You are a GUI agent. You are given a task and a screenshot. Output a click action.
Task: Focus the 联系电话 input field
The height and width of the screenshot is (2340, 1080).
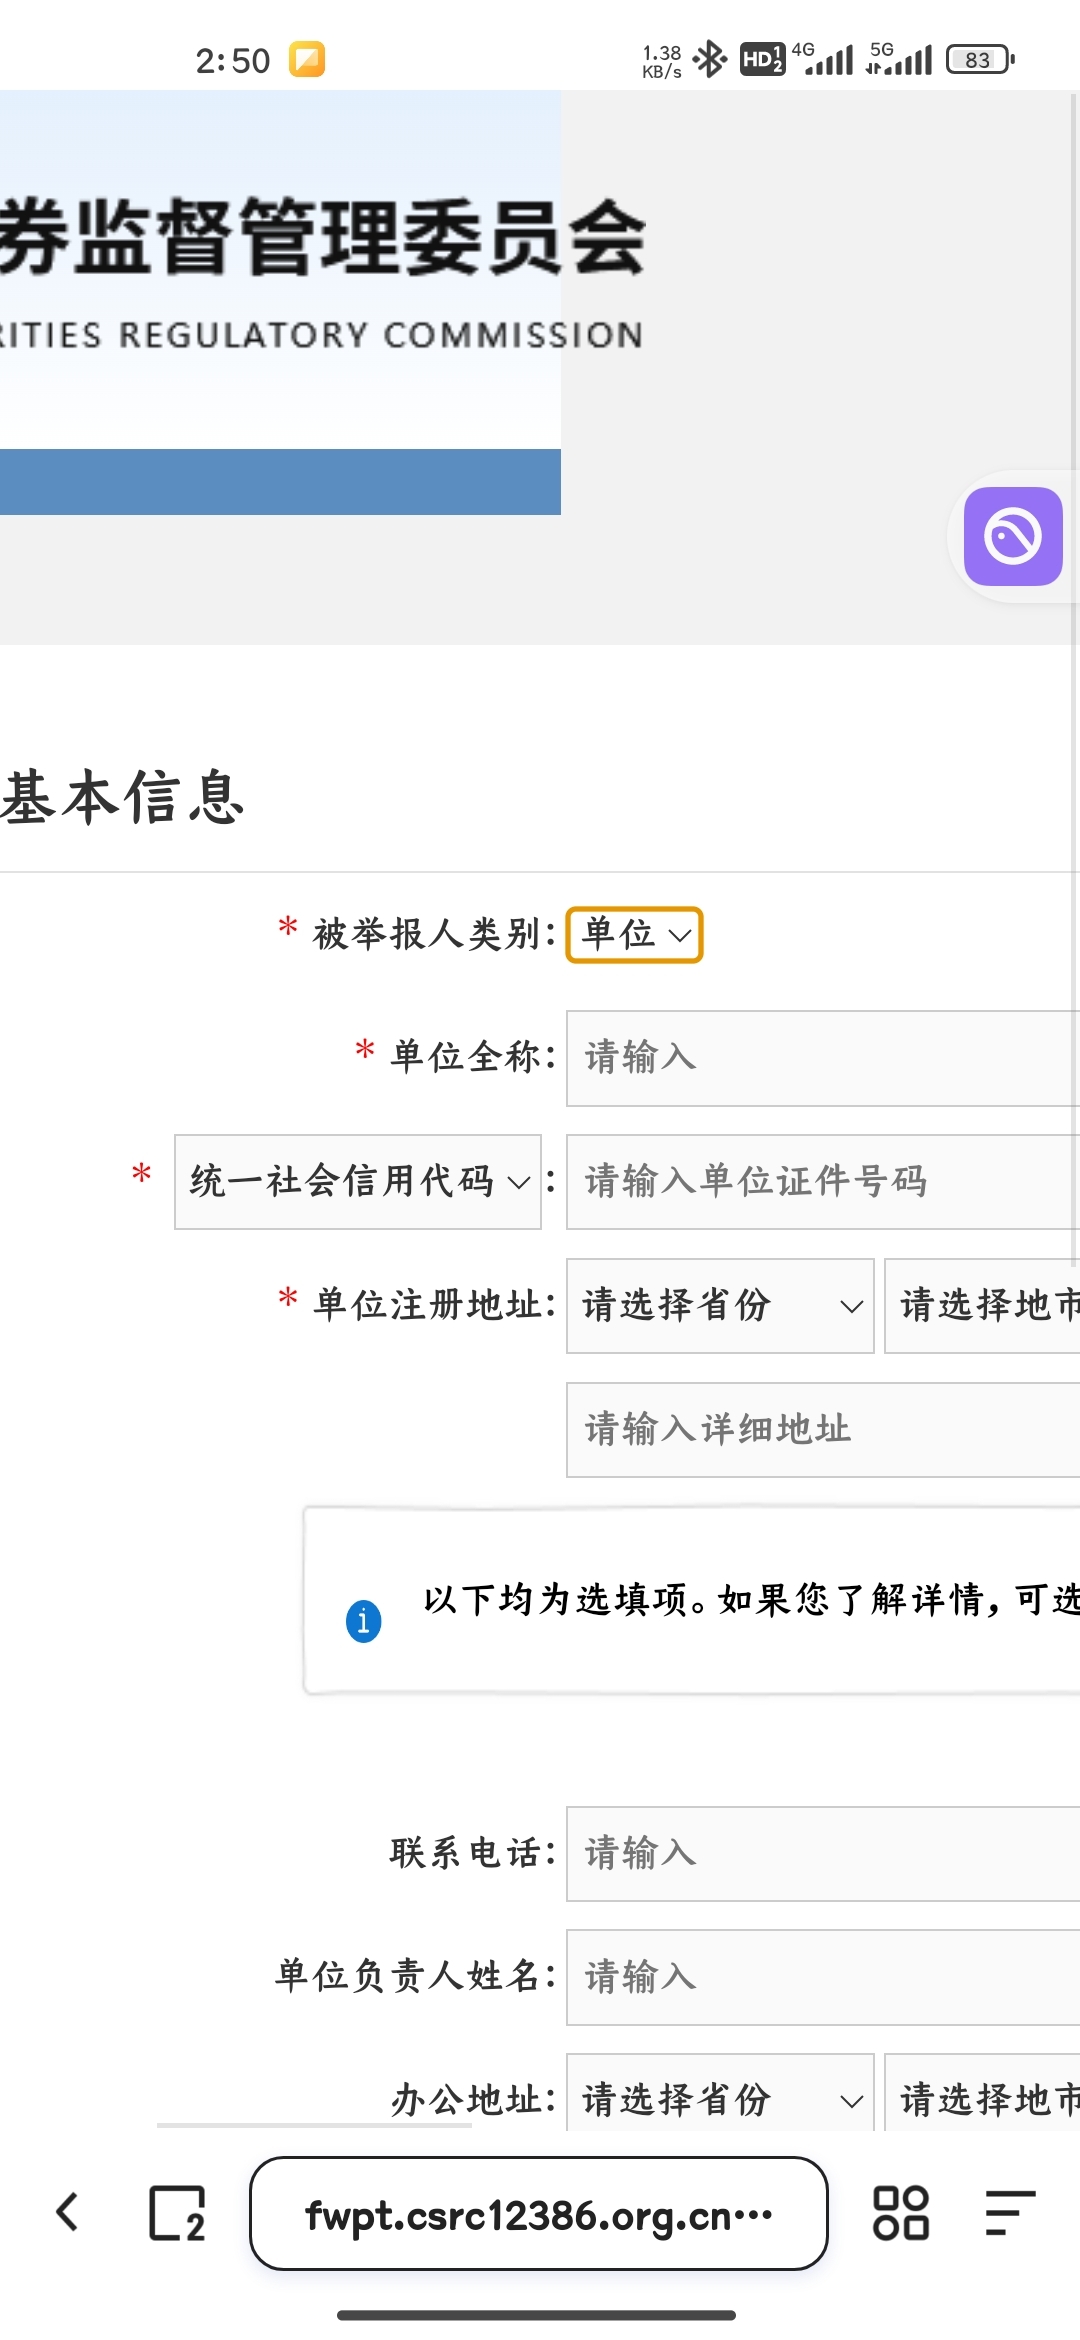tap(823, 1853)
